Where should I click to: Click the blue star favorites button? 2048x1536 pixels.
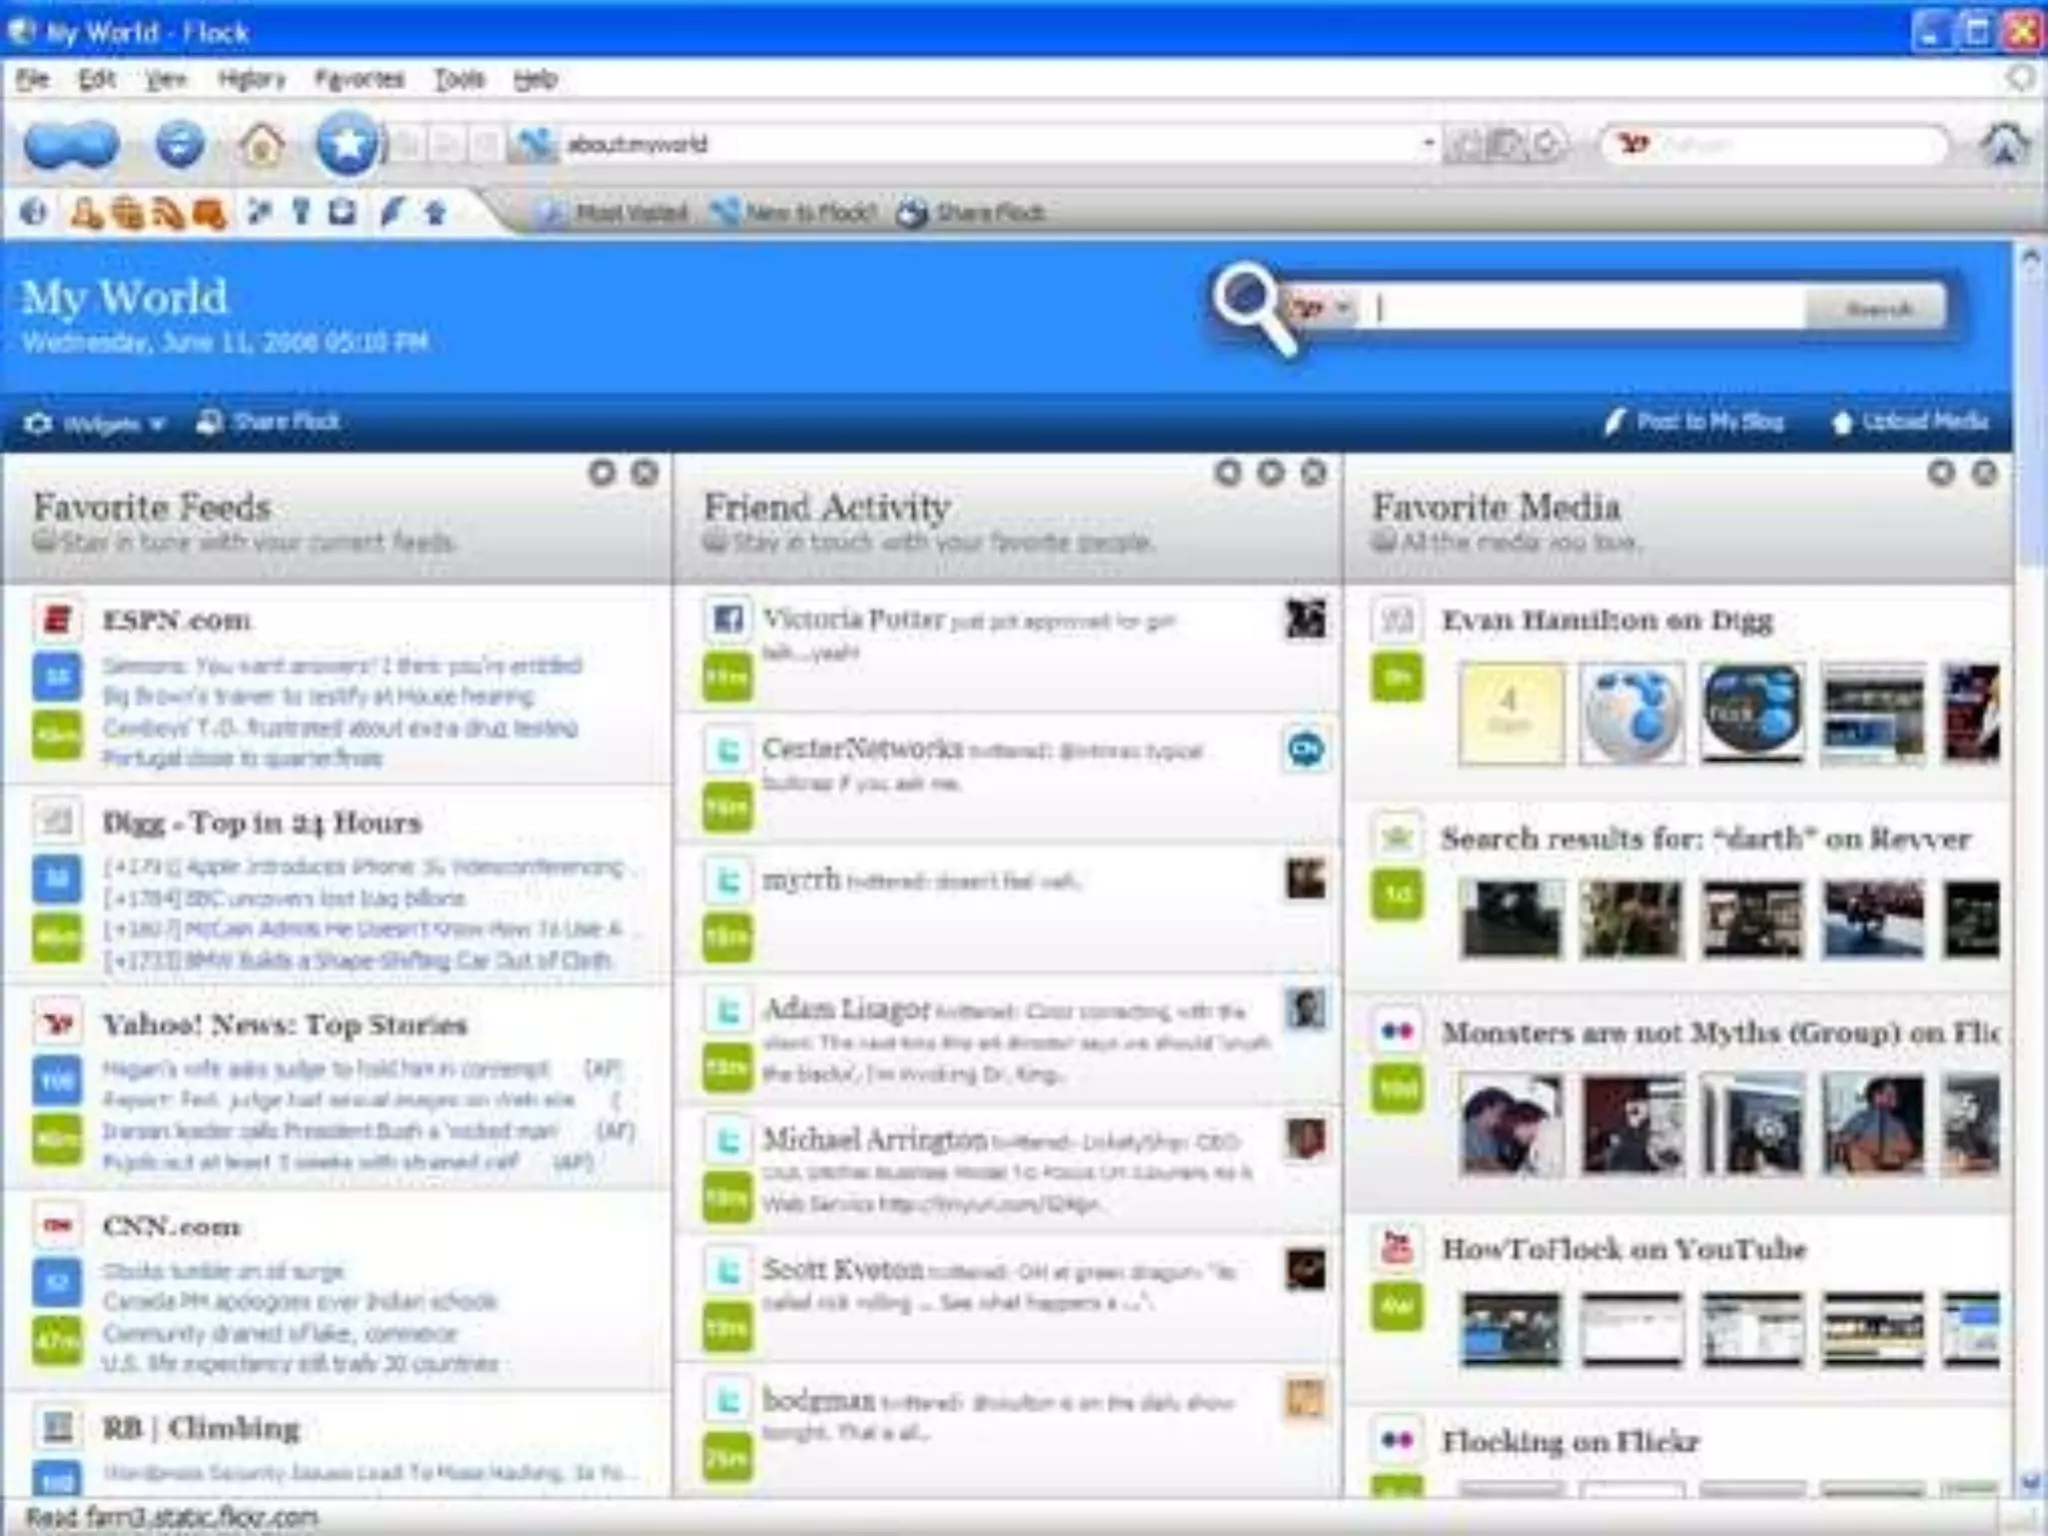point(346,145)
